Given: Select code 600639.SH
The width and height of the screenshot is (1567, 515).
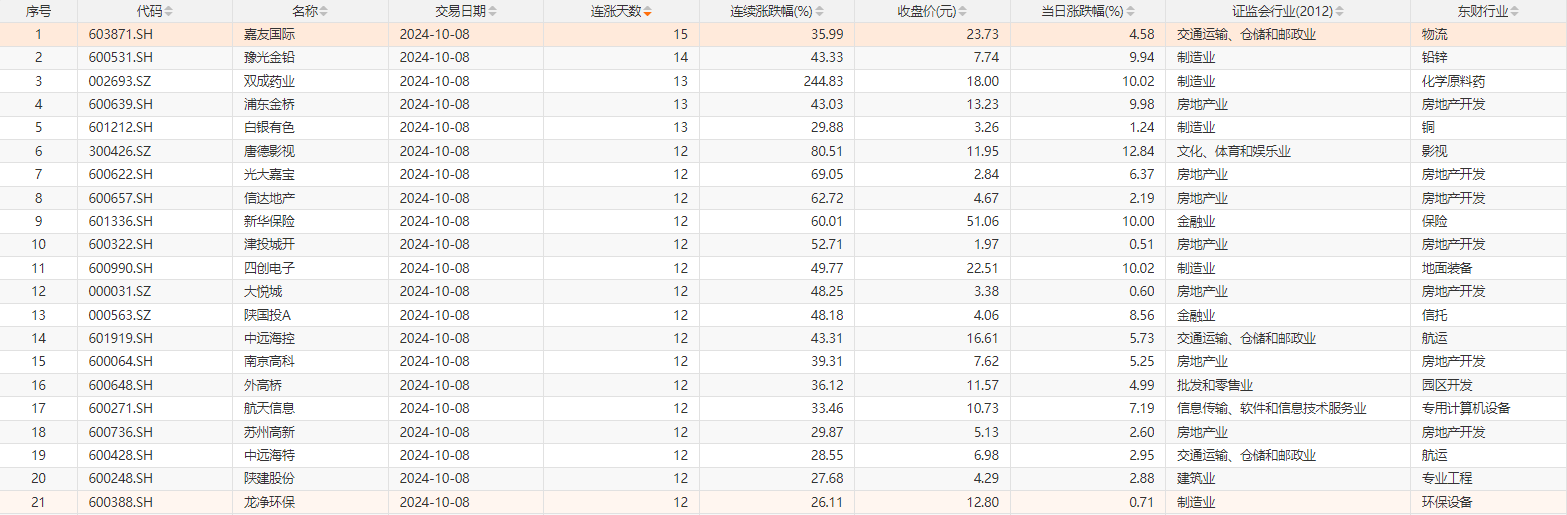Looking at the screenshot, I should pos(121,104).
